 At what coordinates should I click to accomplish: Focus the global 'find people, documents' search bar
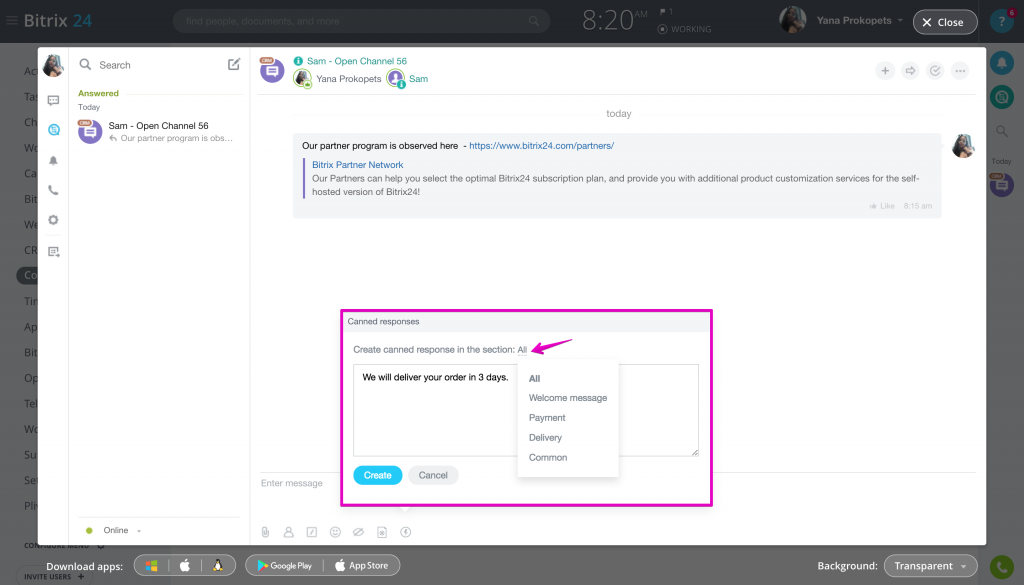point(361,21)
